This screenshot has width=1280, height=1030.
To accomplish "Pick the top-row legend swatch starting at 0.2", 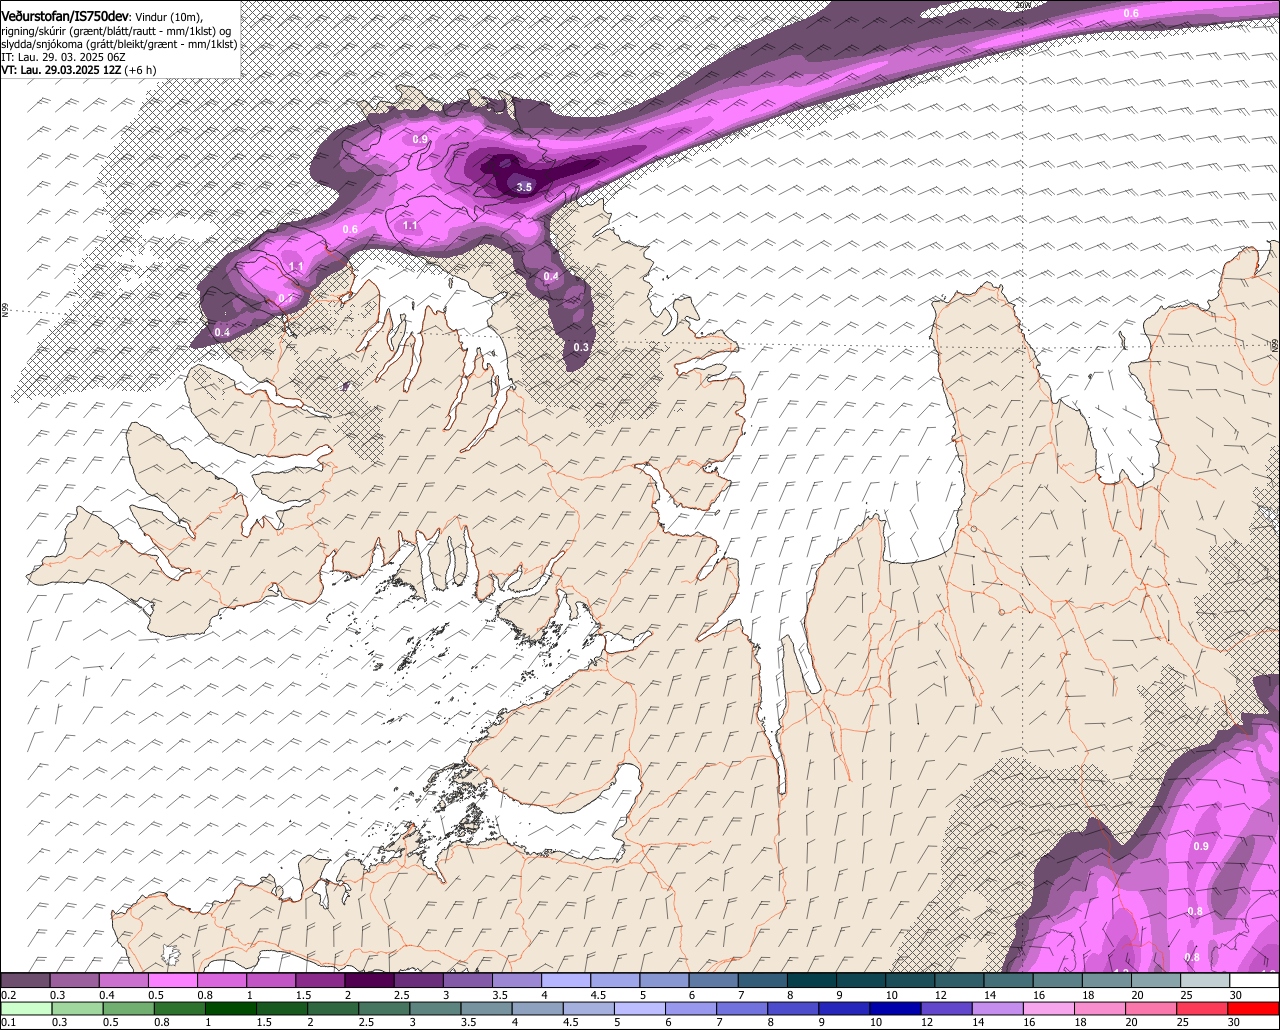I will pos(25,980).
